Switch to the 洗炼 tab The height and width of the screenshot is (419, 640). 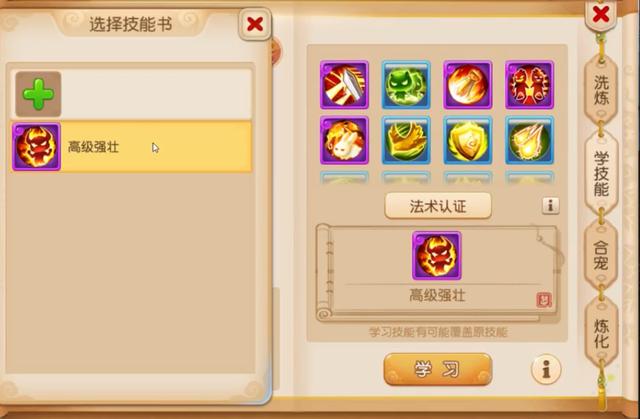[601, 90]
